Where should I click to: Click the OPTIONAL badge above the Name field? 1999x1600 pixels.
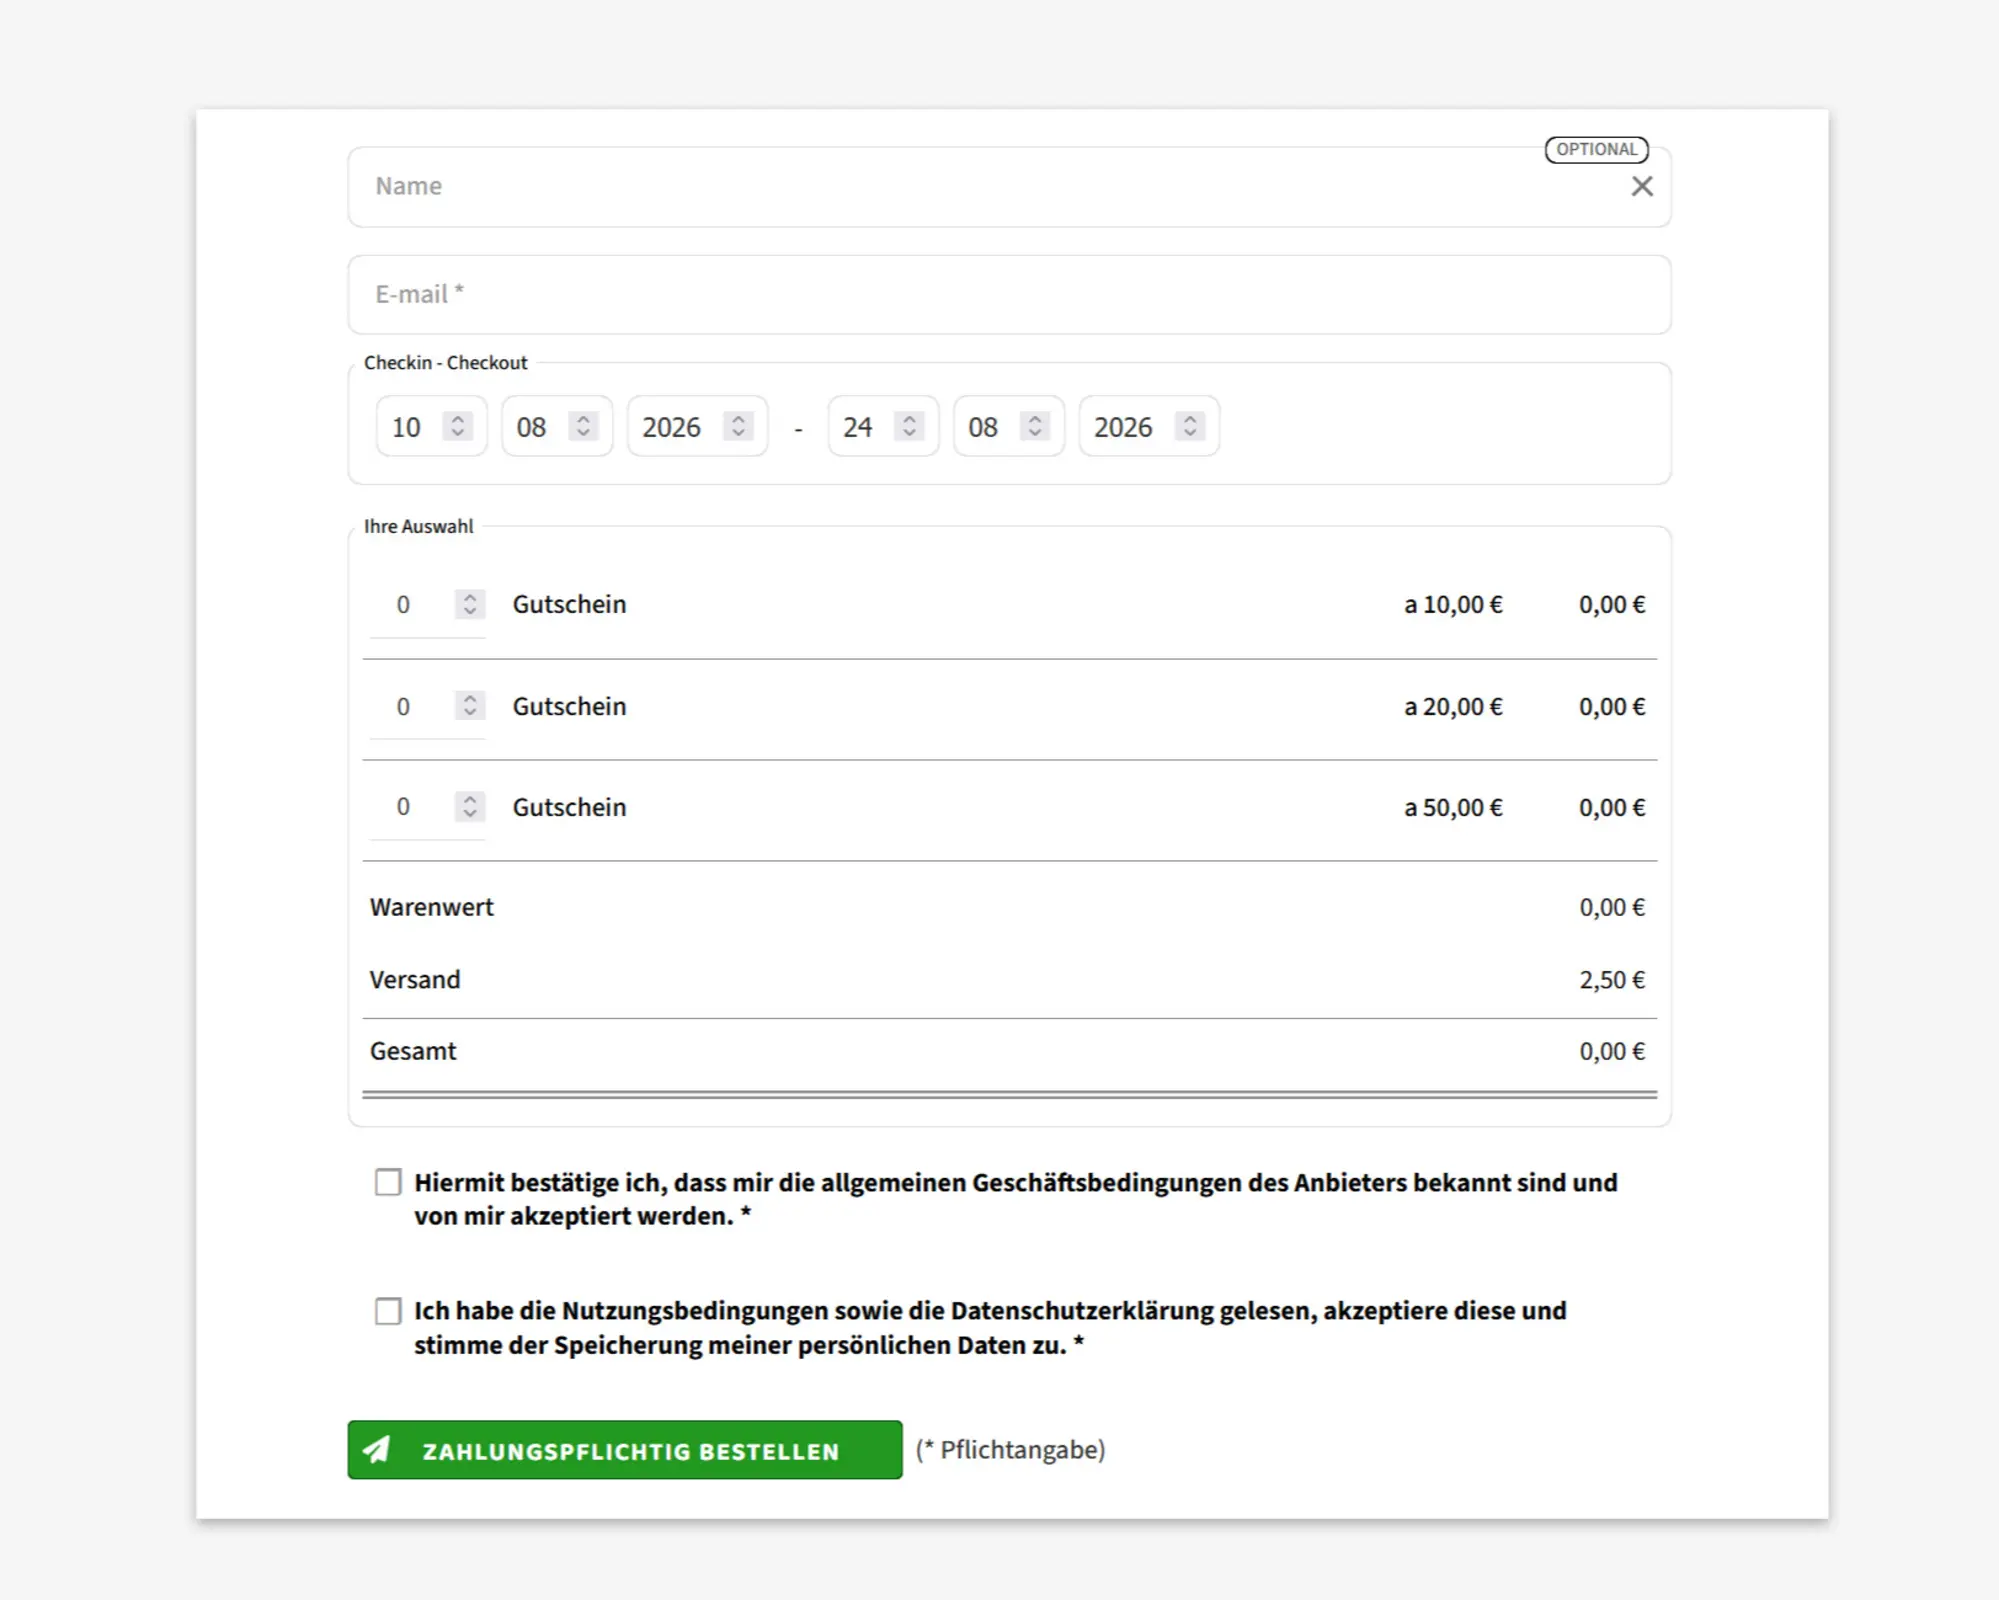[x=1596, y=149]
